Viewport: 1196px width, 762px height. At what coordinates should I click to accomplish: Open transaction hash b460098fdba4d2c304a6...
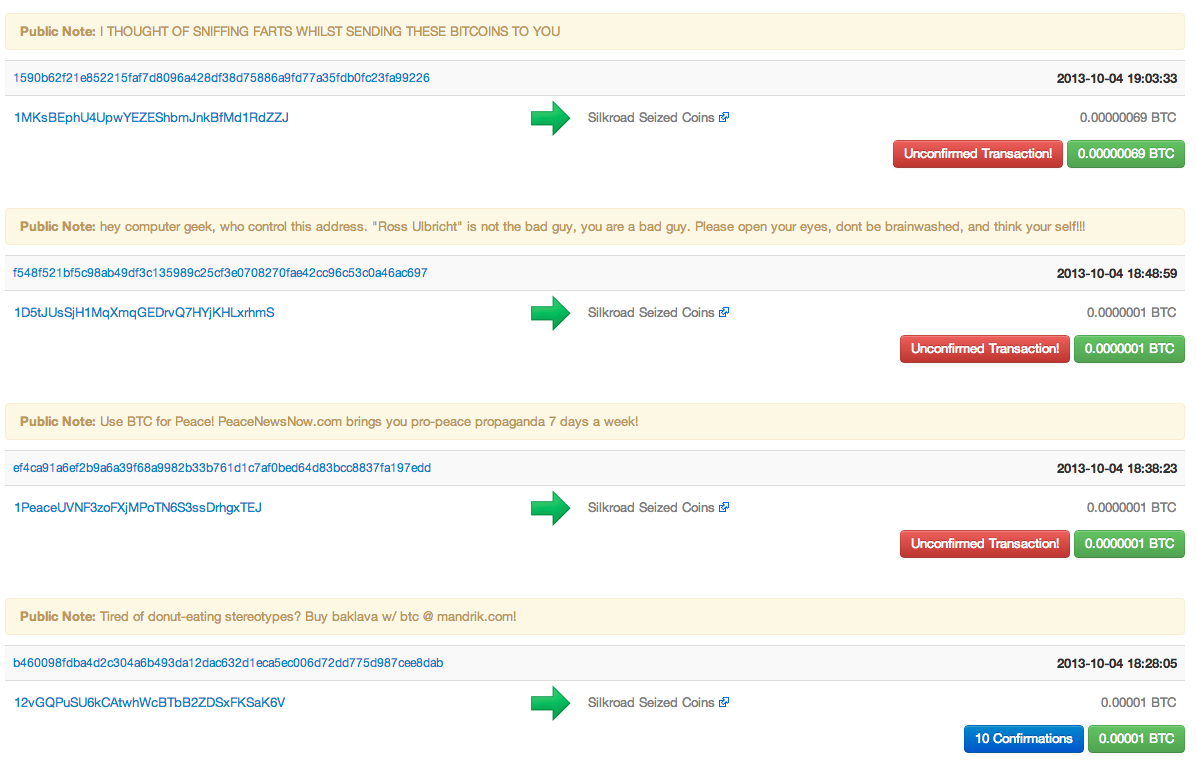[x=228, y=664]
